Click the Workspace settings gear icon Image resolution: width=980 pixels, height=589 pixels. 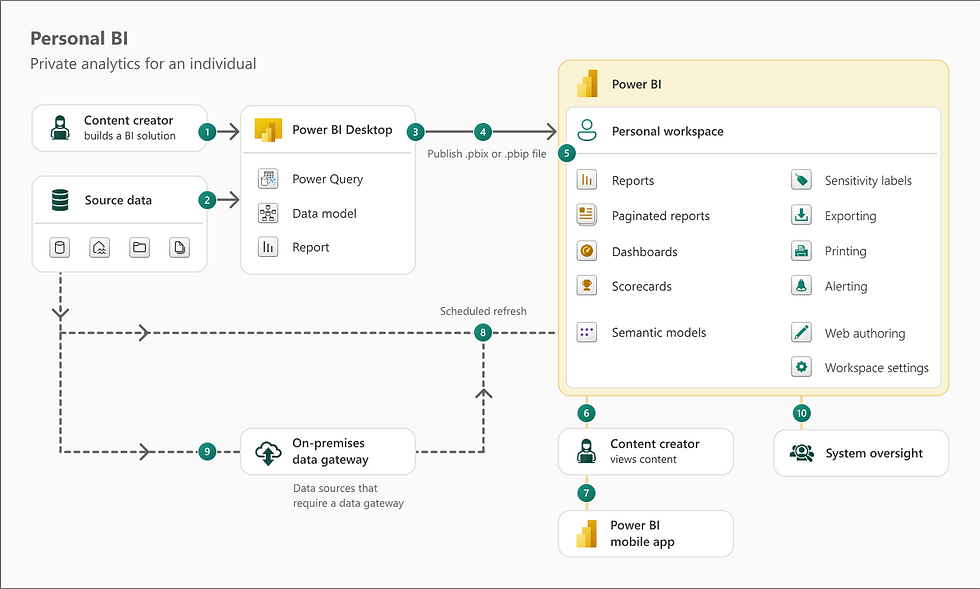pyautogui.click(x=801, y=367)
